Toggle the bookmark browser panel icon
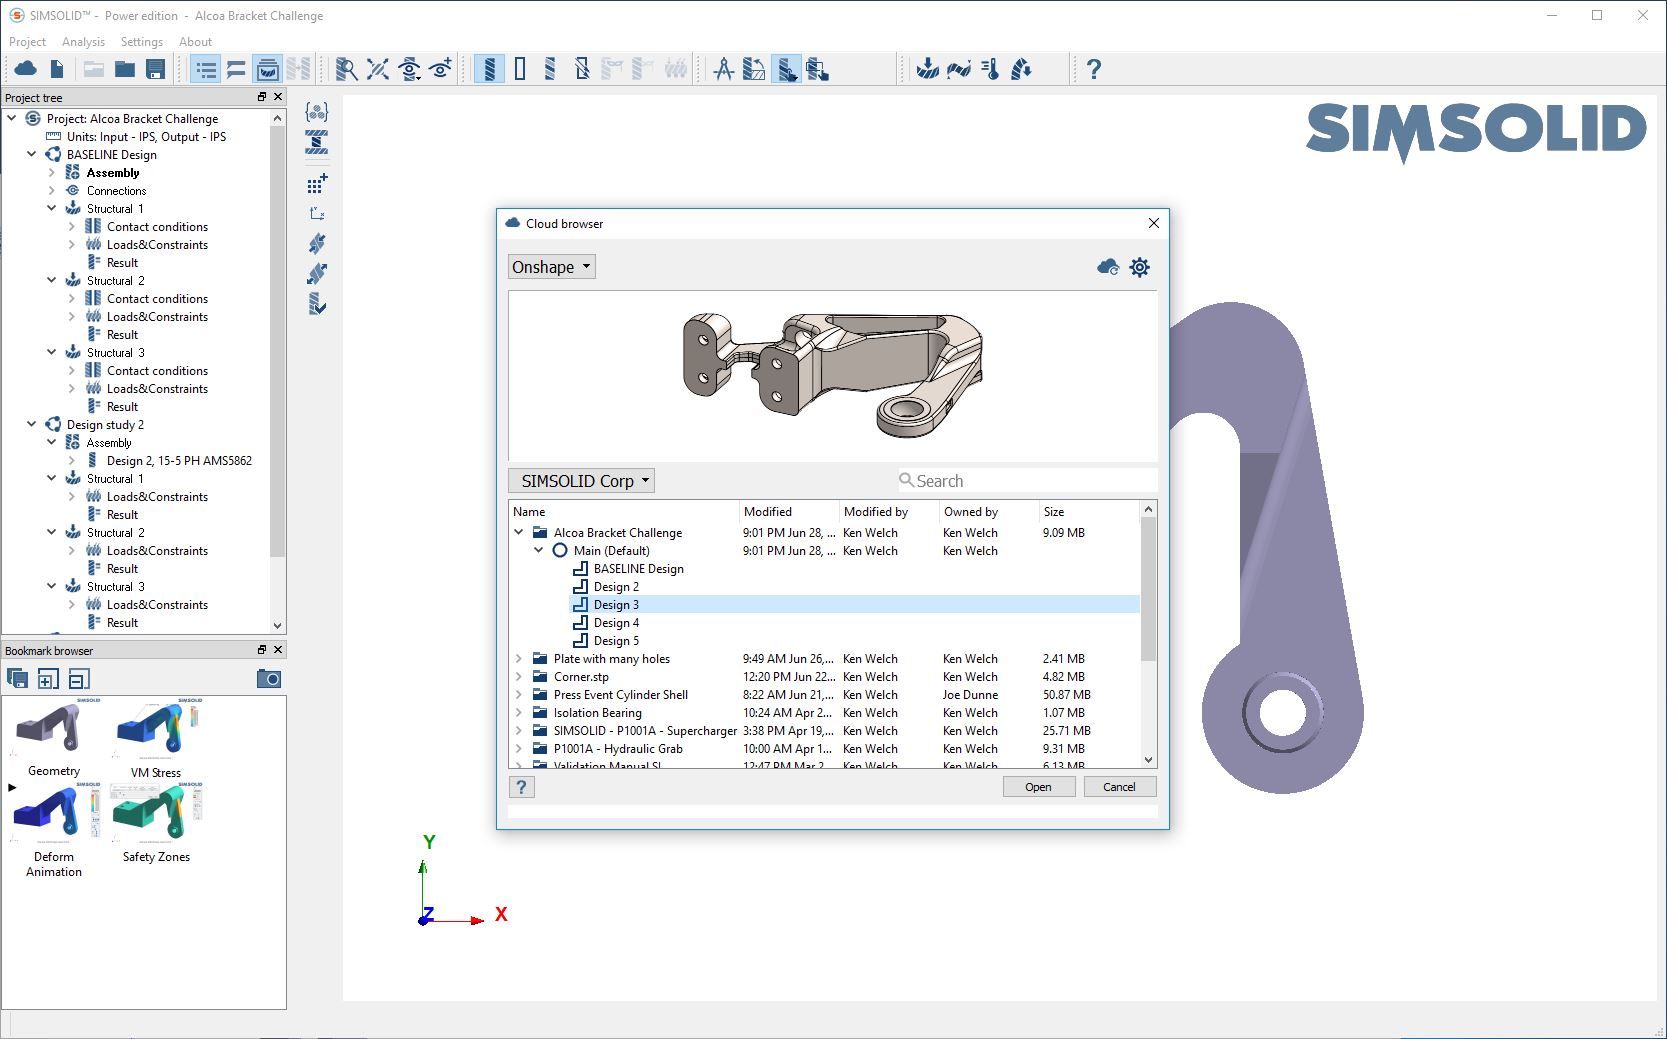Screen dimensions: 1667x1039 pyautogui.click(x=268, y=69)
